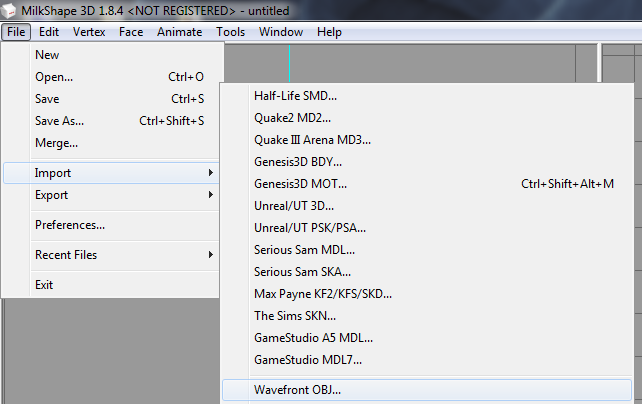This screenshot has height=404, width=642.
Task: Open Preferences... from the File menu
Action: 111,225
